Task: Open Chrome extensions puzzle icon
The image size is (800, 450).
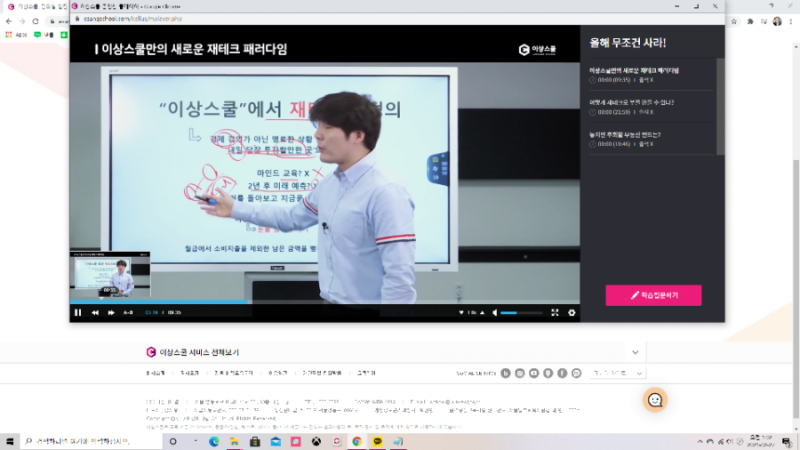Action: 750,21
